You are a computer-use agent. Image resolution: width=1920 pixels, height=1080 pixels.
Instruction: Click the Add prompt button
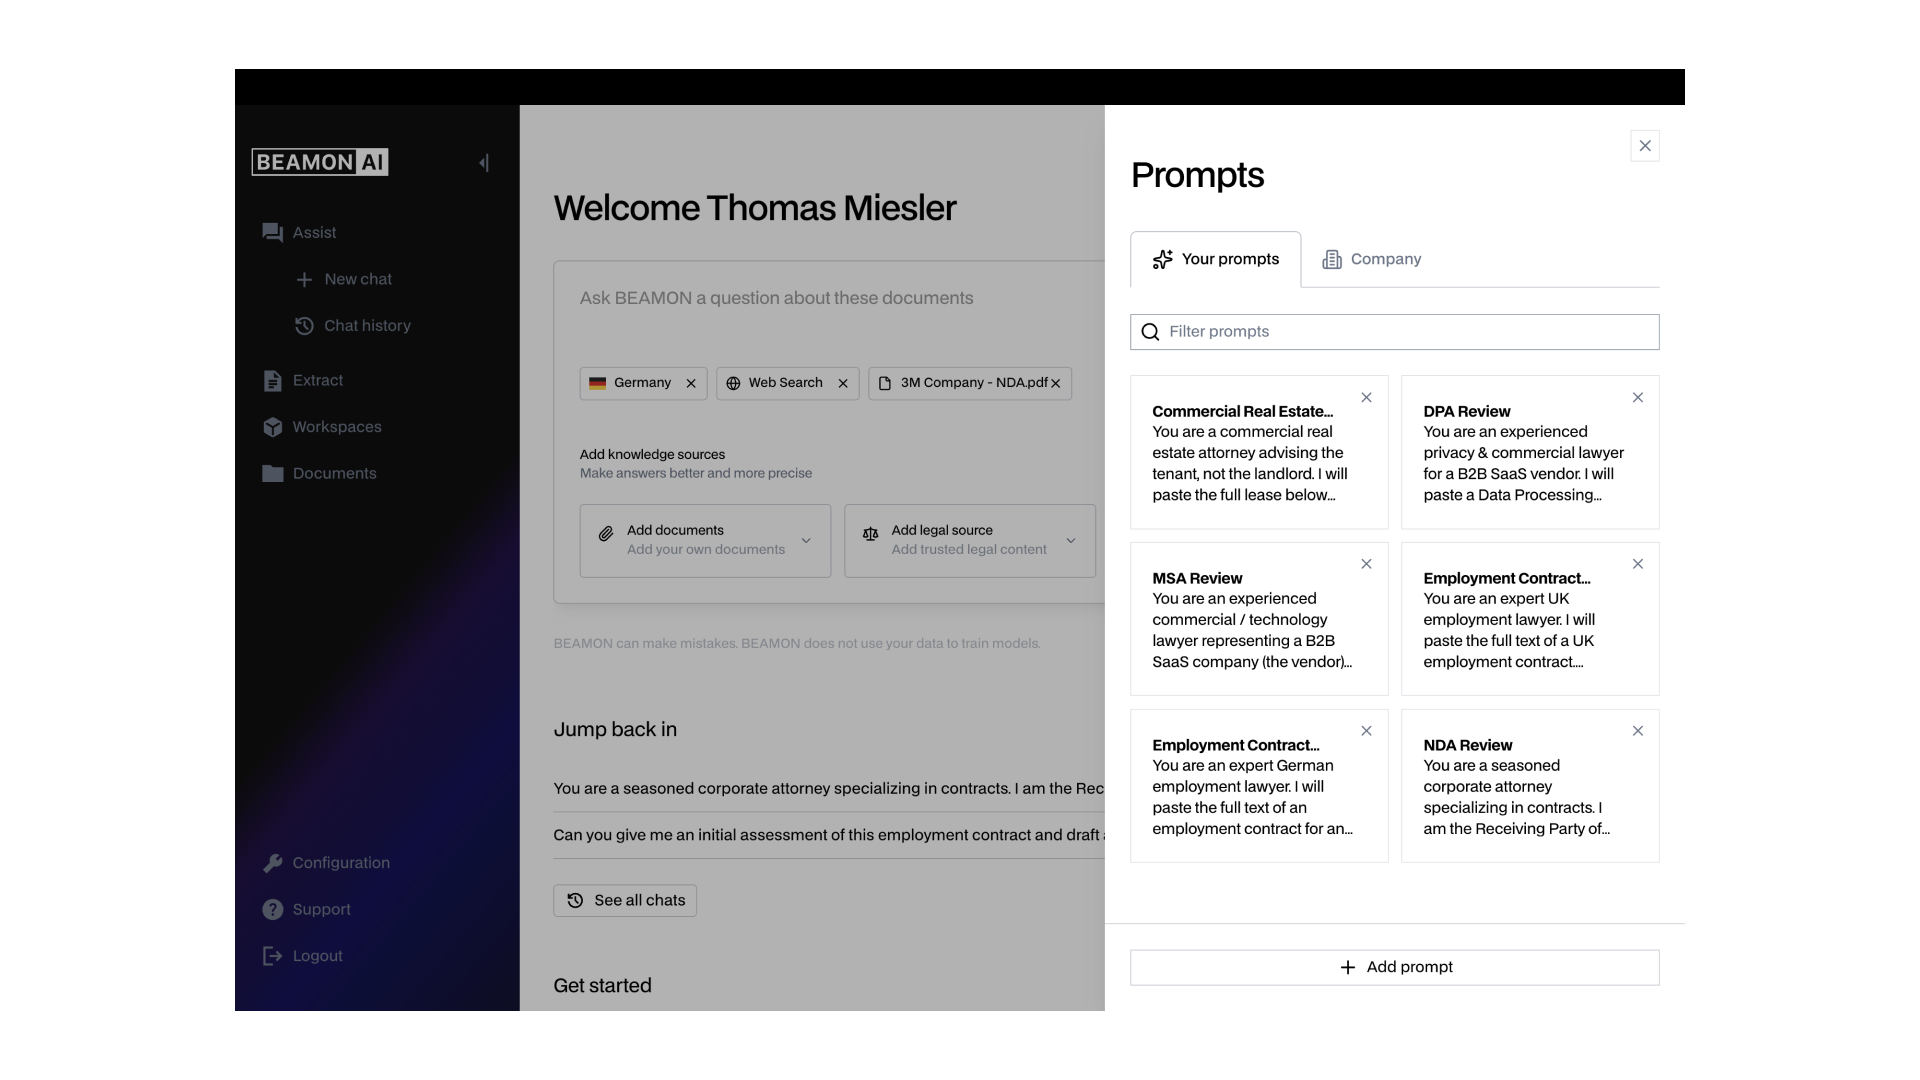coord(1394,967)
